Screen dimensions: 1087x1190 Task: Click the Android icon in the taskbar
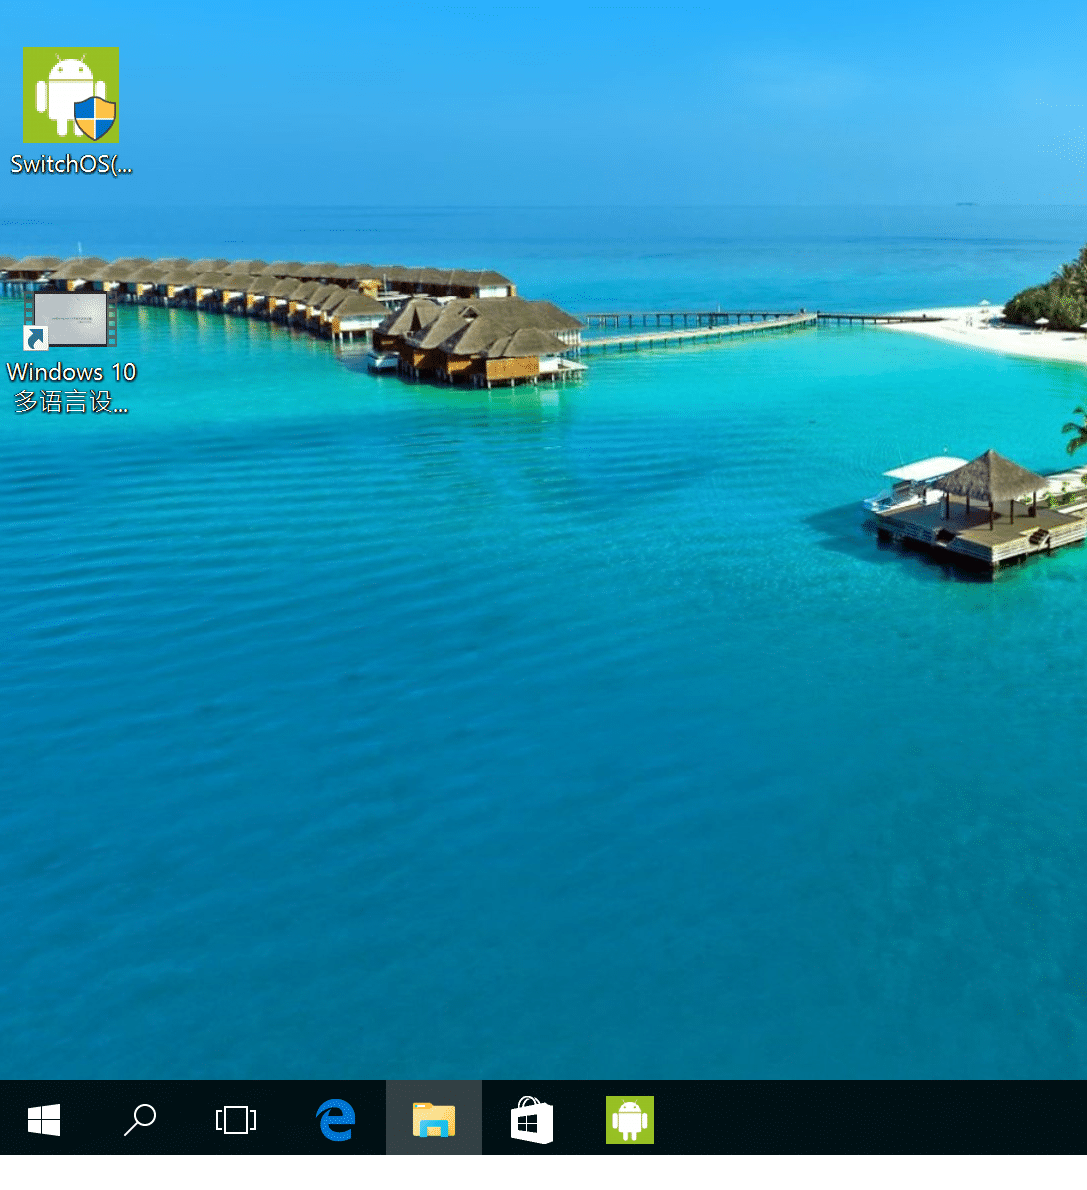[x=629, y=1119]
